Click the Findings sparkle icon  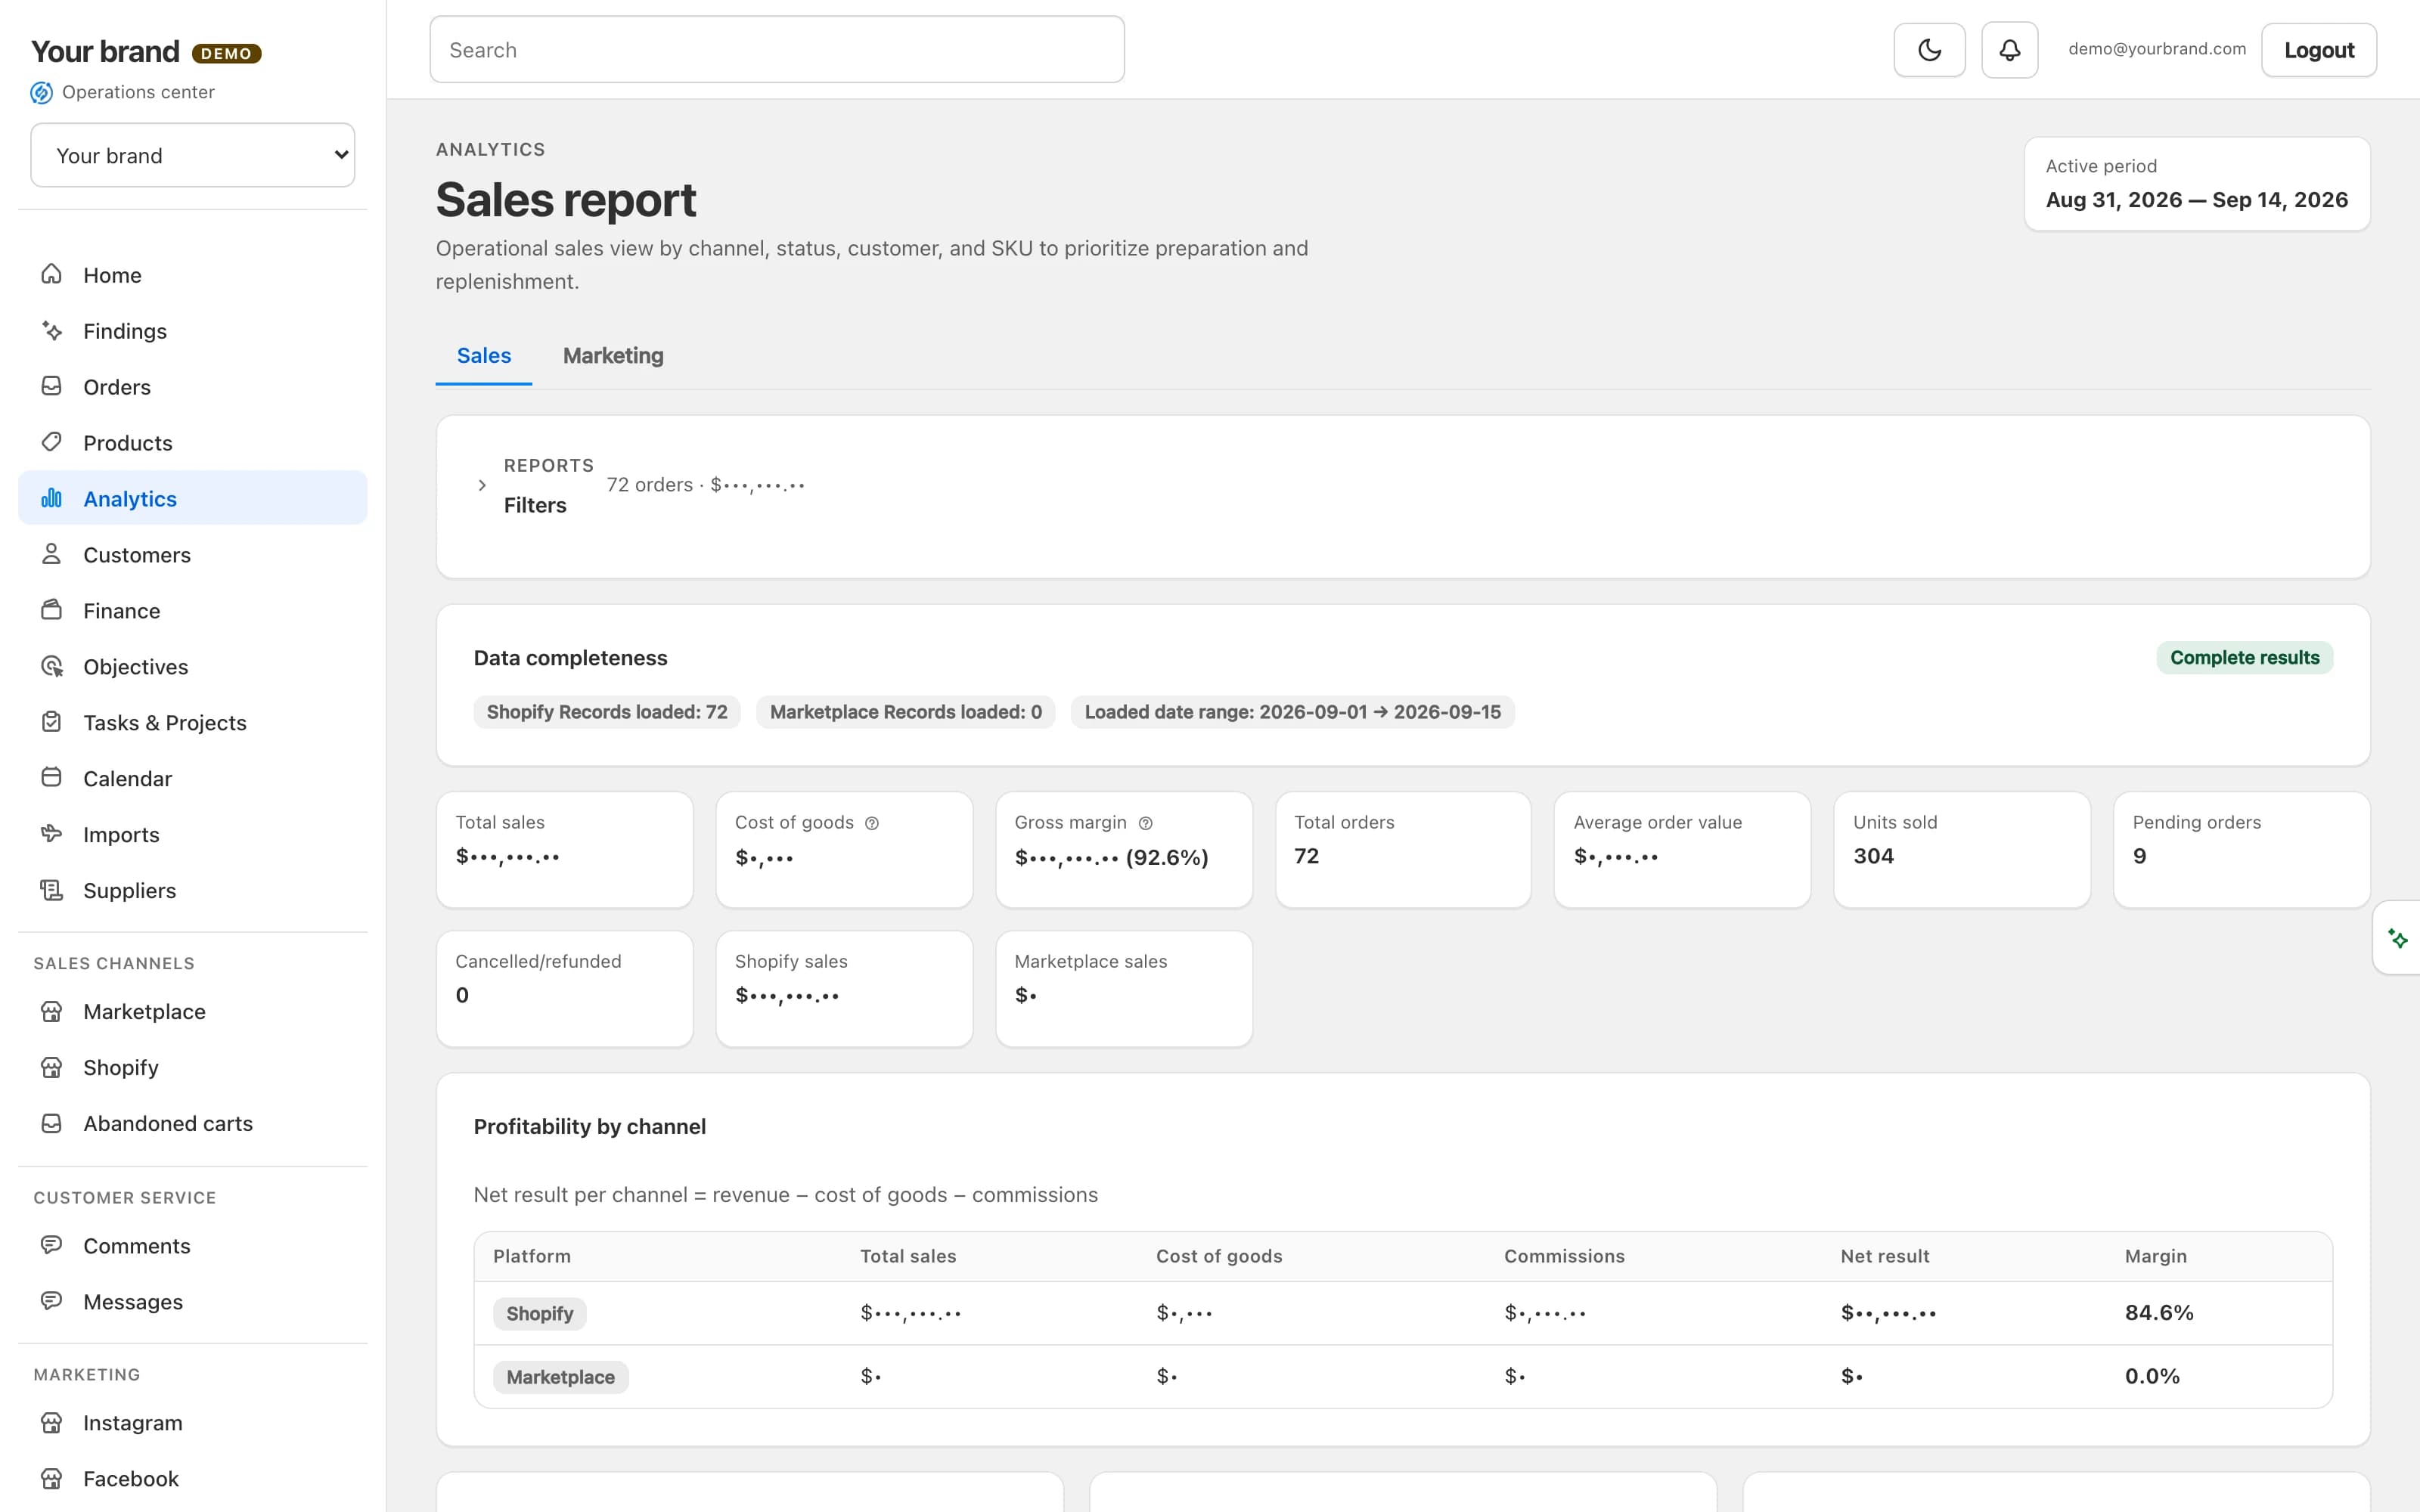click(51, 330)
